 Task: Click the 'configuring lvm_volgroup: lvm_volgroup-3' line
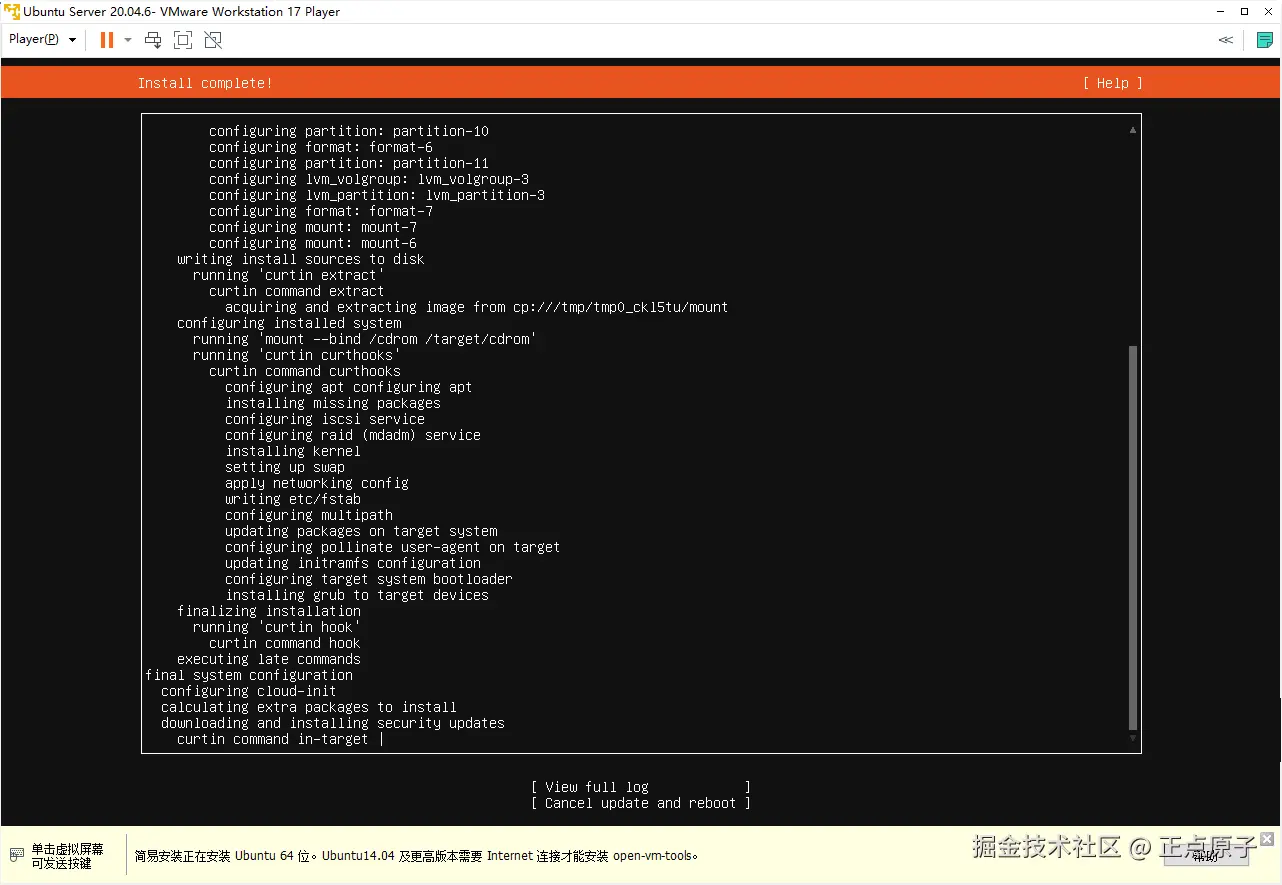(x=369, y=179)
